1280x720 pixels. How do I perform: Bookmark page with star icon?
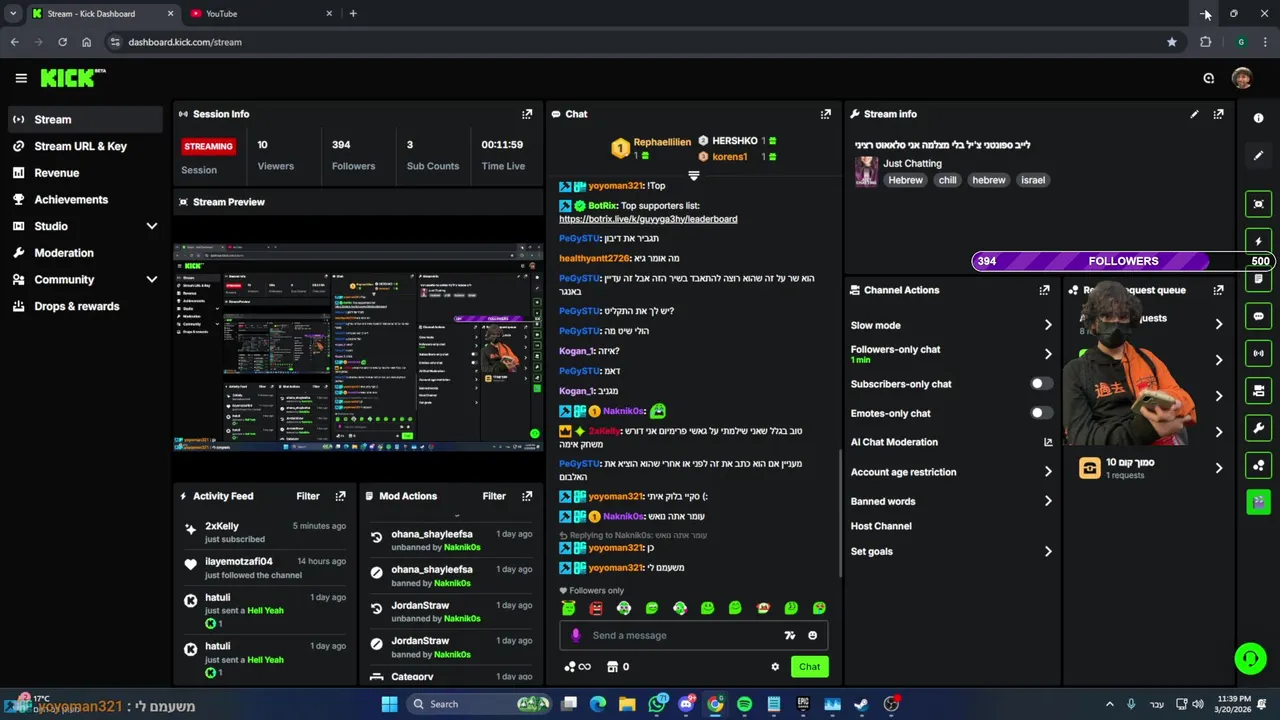pyautogui.click(x=1172, y=42)
